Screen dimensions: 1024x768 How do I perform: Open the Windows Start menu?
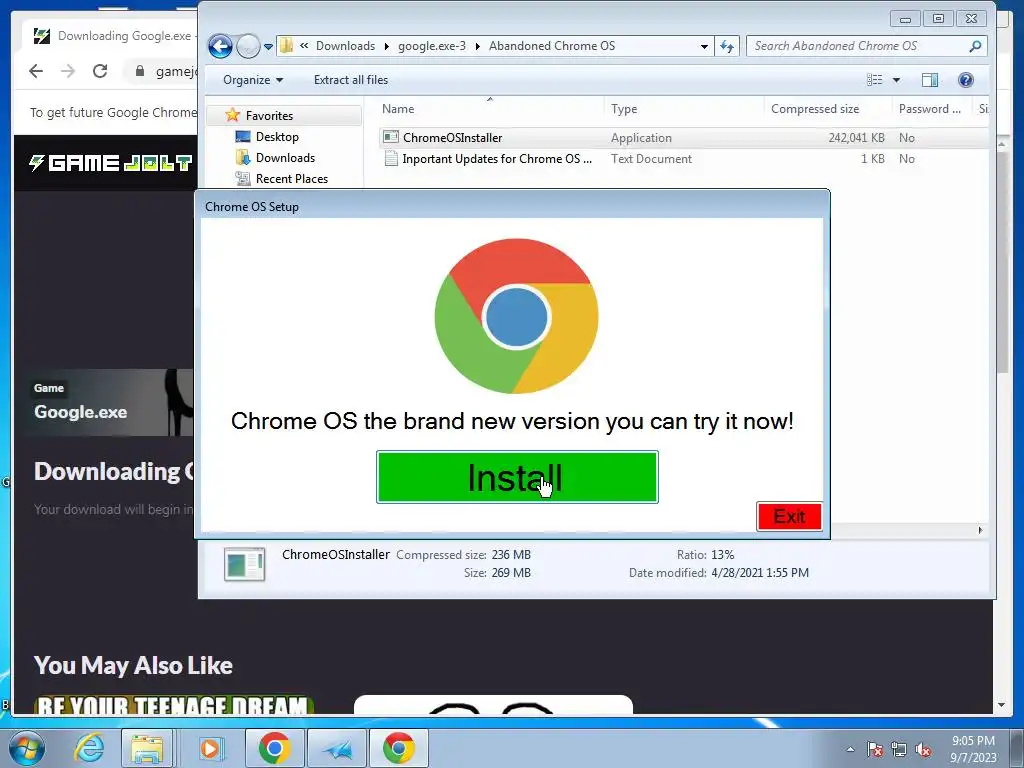pos(27,748)
